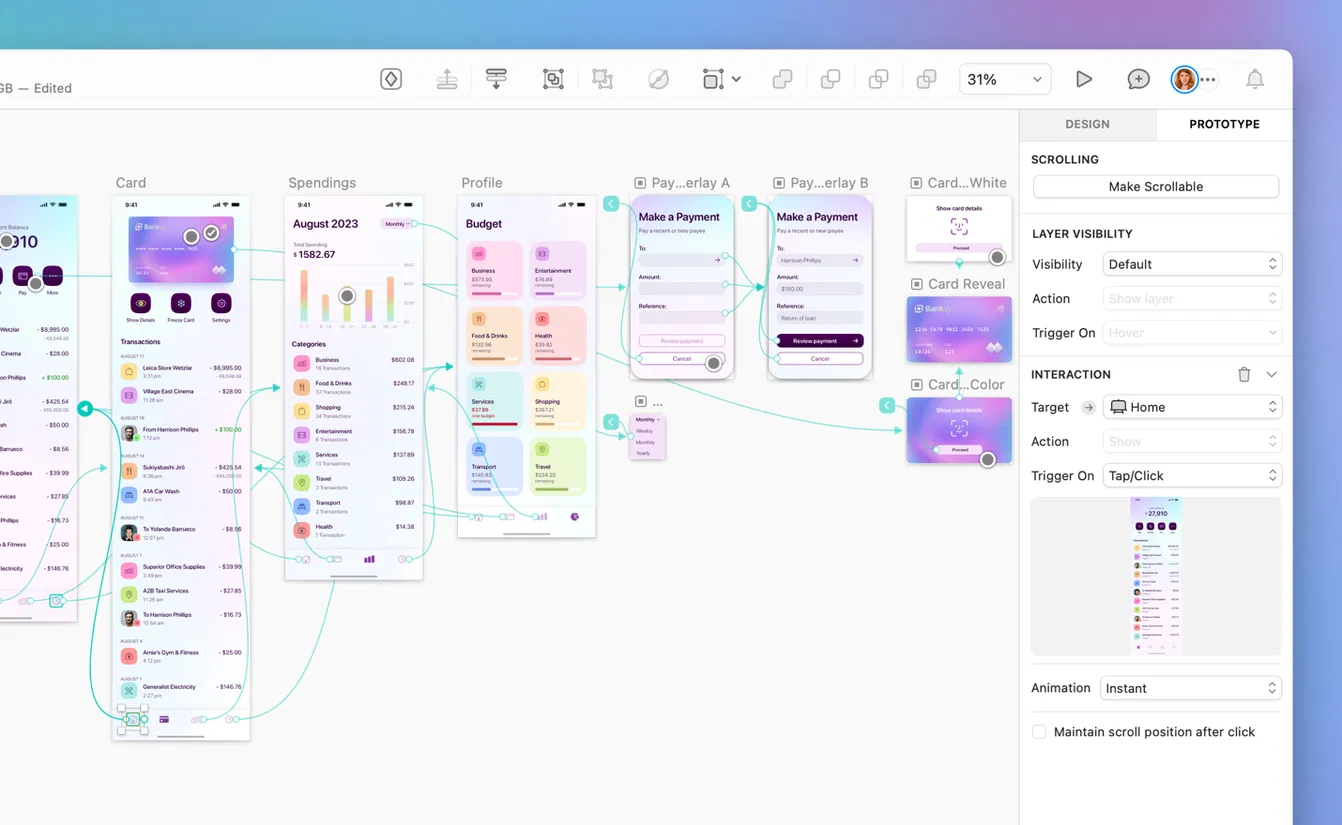
Task: Switch to the DESIGN tab
Action: coord(1087,124)
